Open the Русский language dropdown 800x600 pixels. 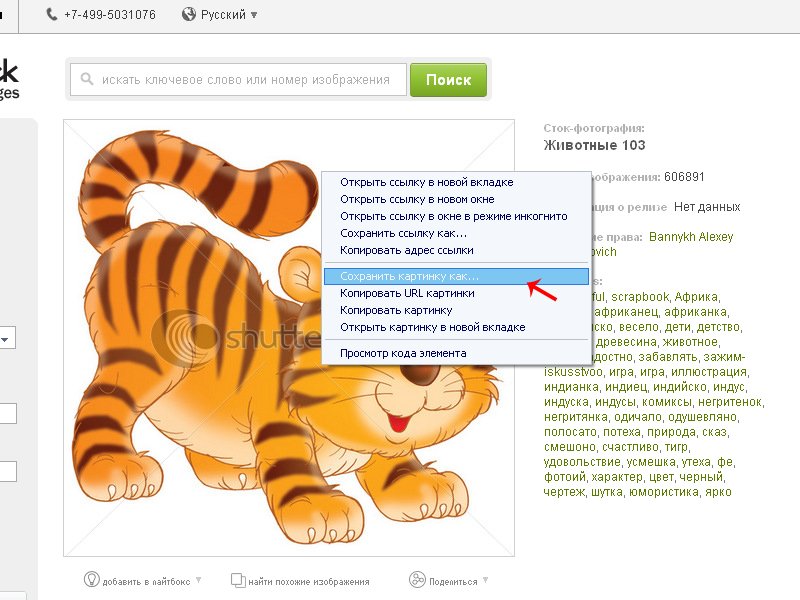[229, 15]
